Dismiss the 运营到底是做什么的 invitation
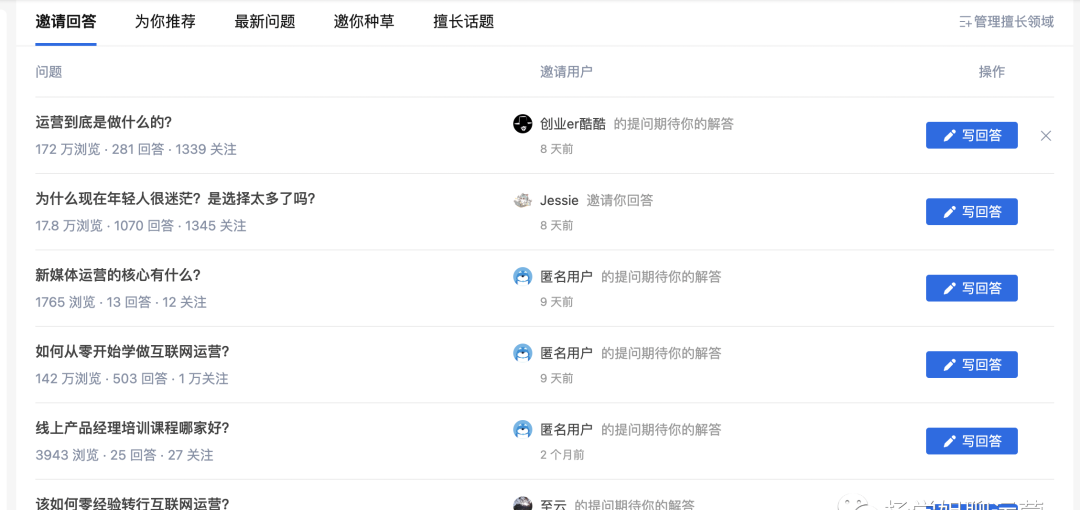The height and width of the screenshot is (510, 1080). [x=1046, y=136]
